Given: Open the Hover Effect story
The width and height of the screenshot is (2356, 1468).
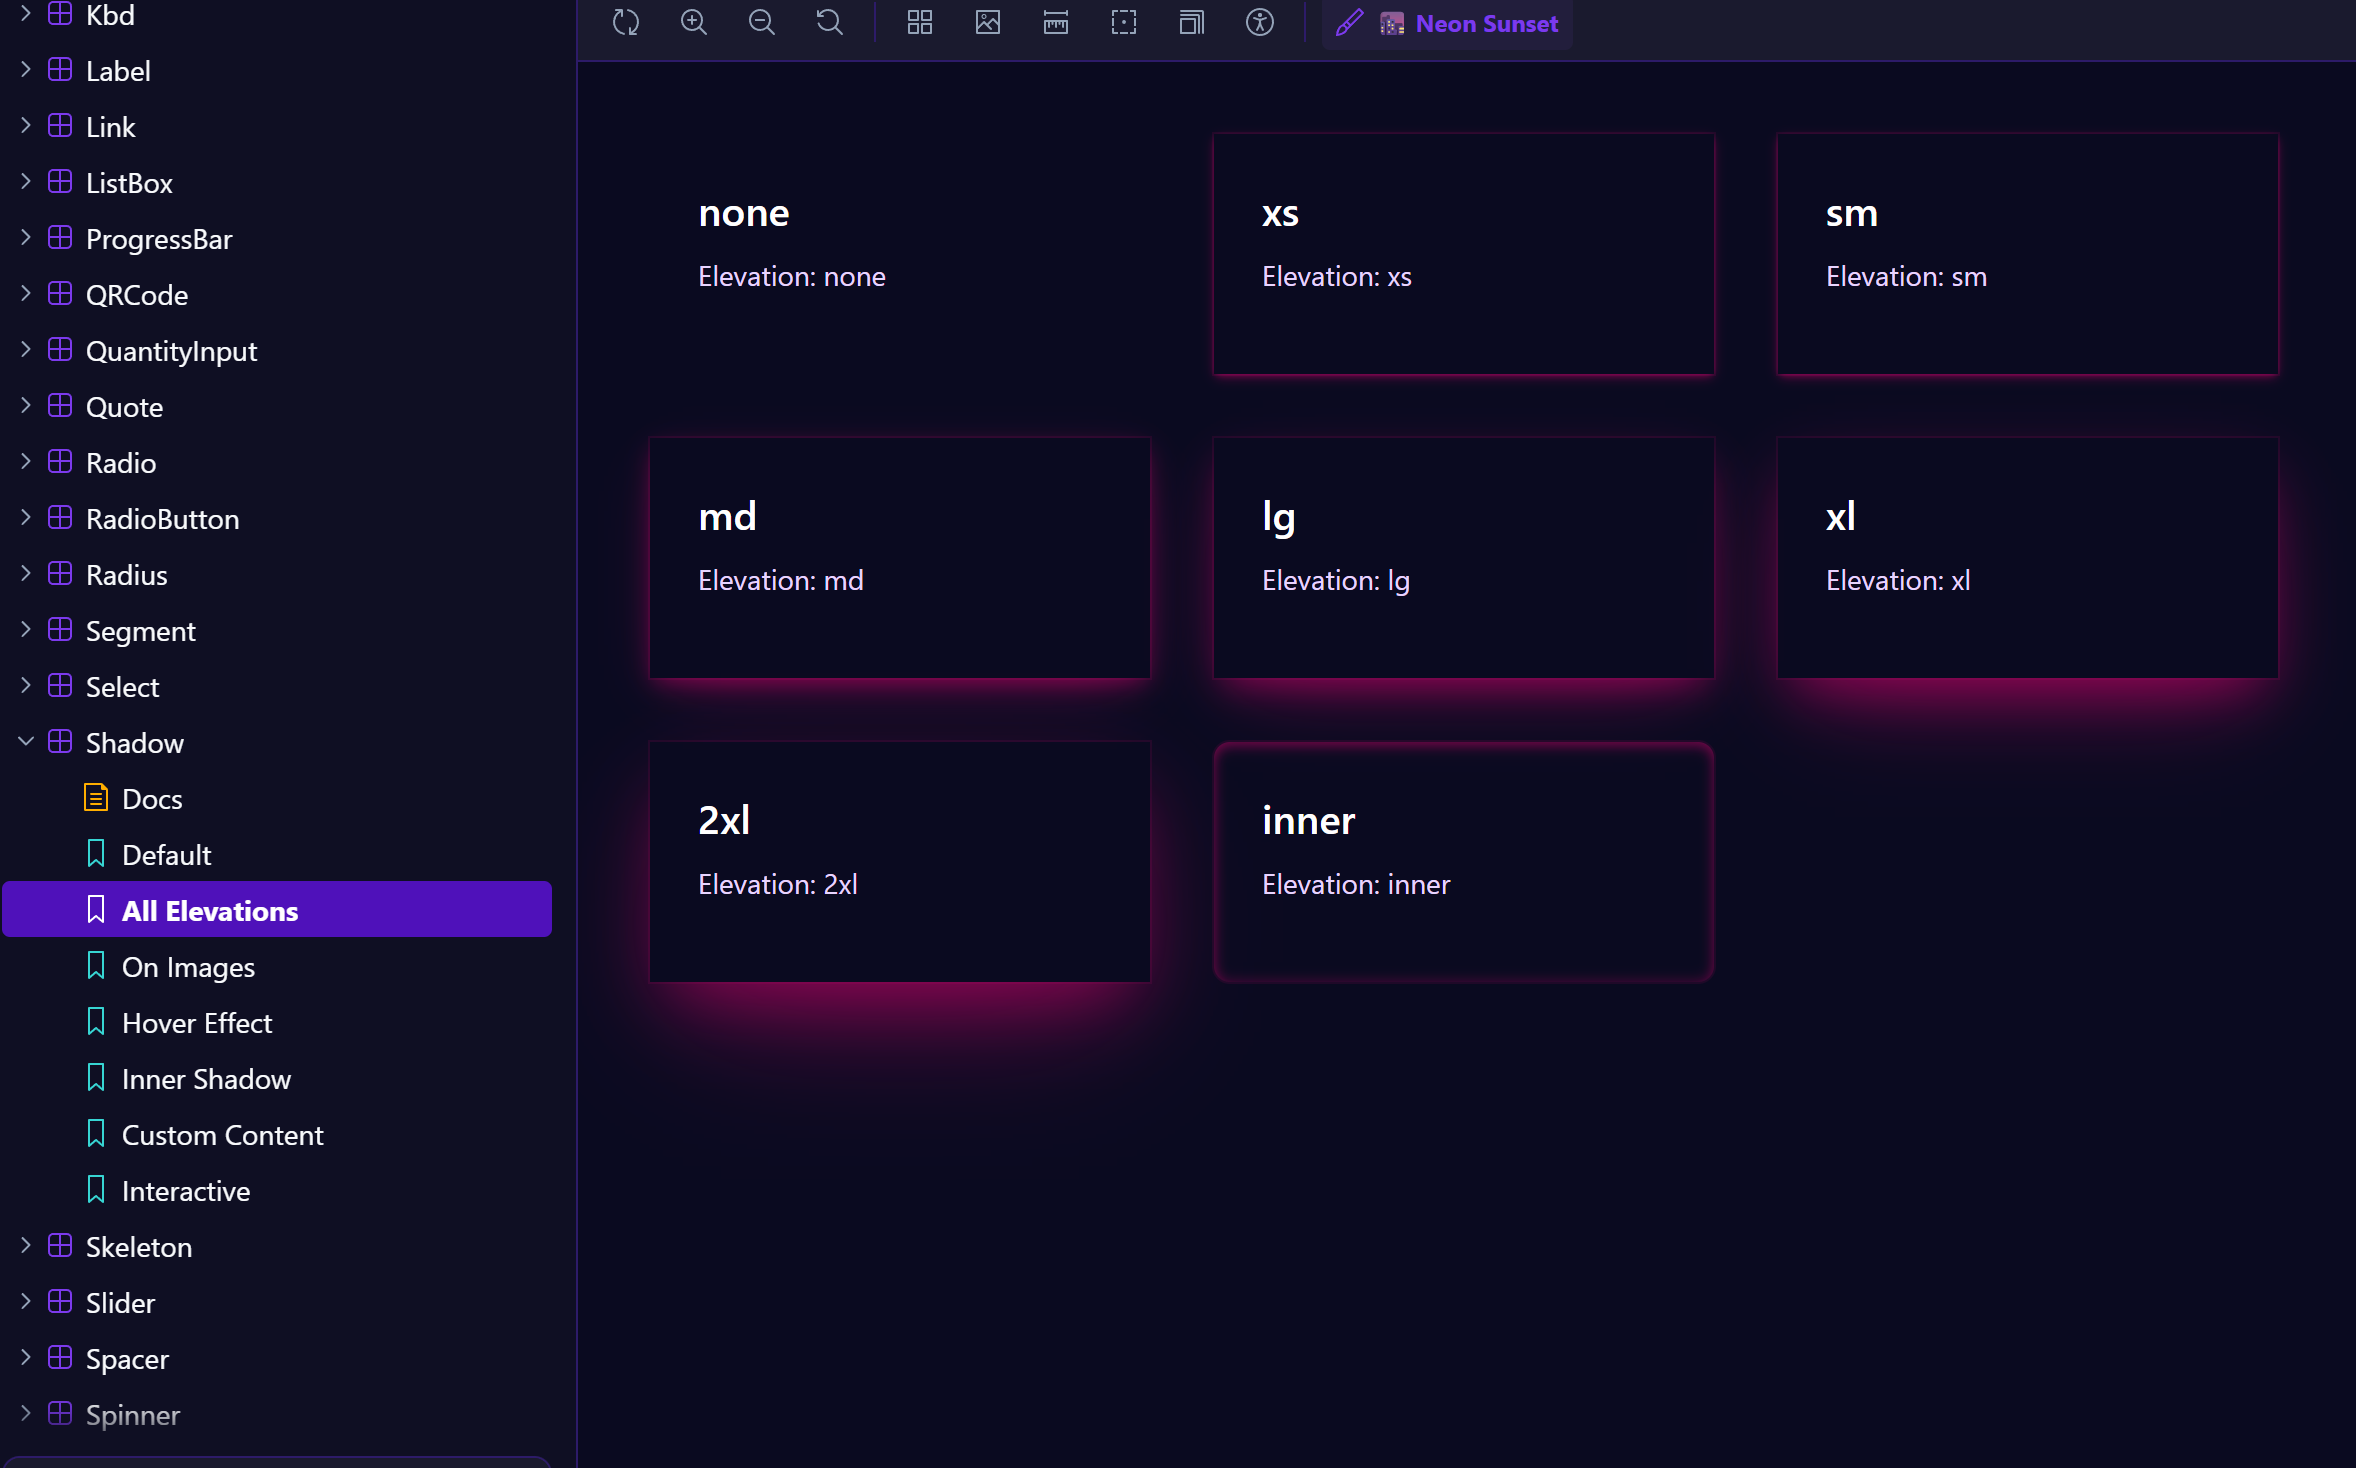Looking at the screenshot, I should [197, 1023].
